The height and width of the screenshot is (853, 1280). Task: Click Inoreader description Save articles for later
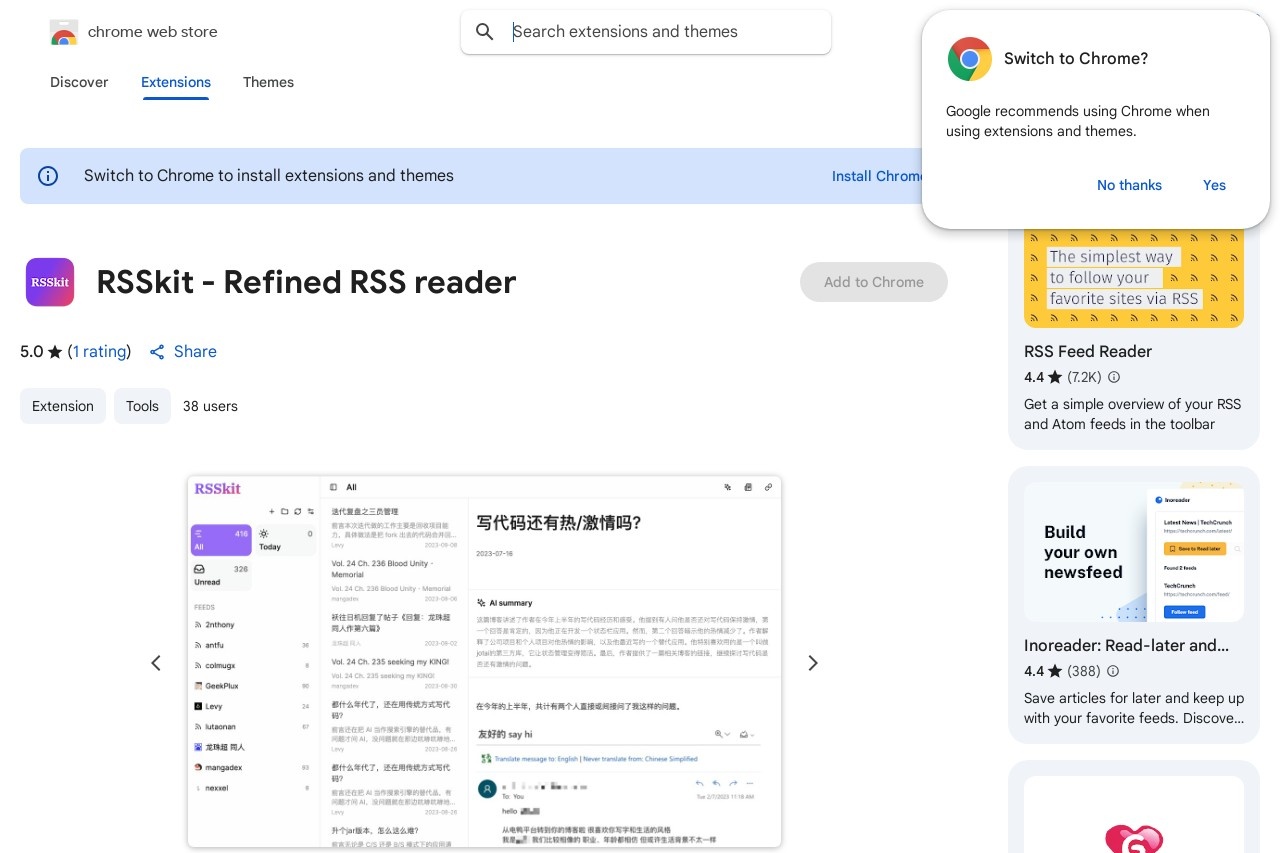pos(1134,708)
